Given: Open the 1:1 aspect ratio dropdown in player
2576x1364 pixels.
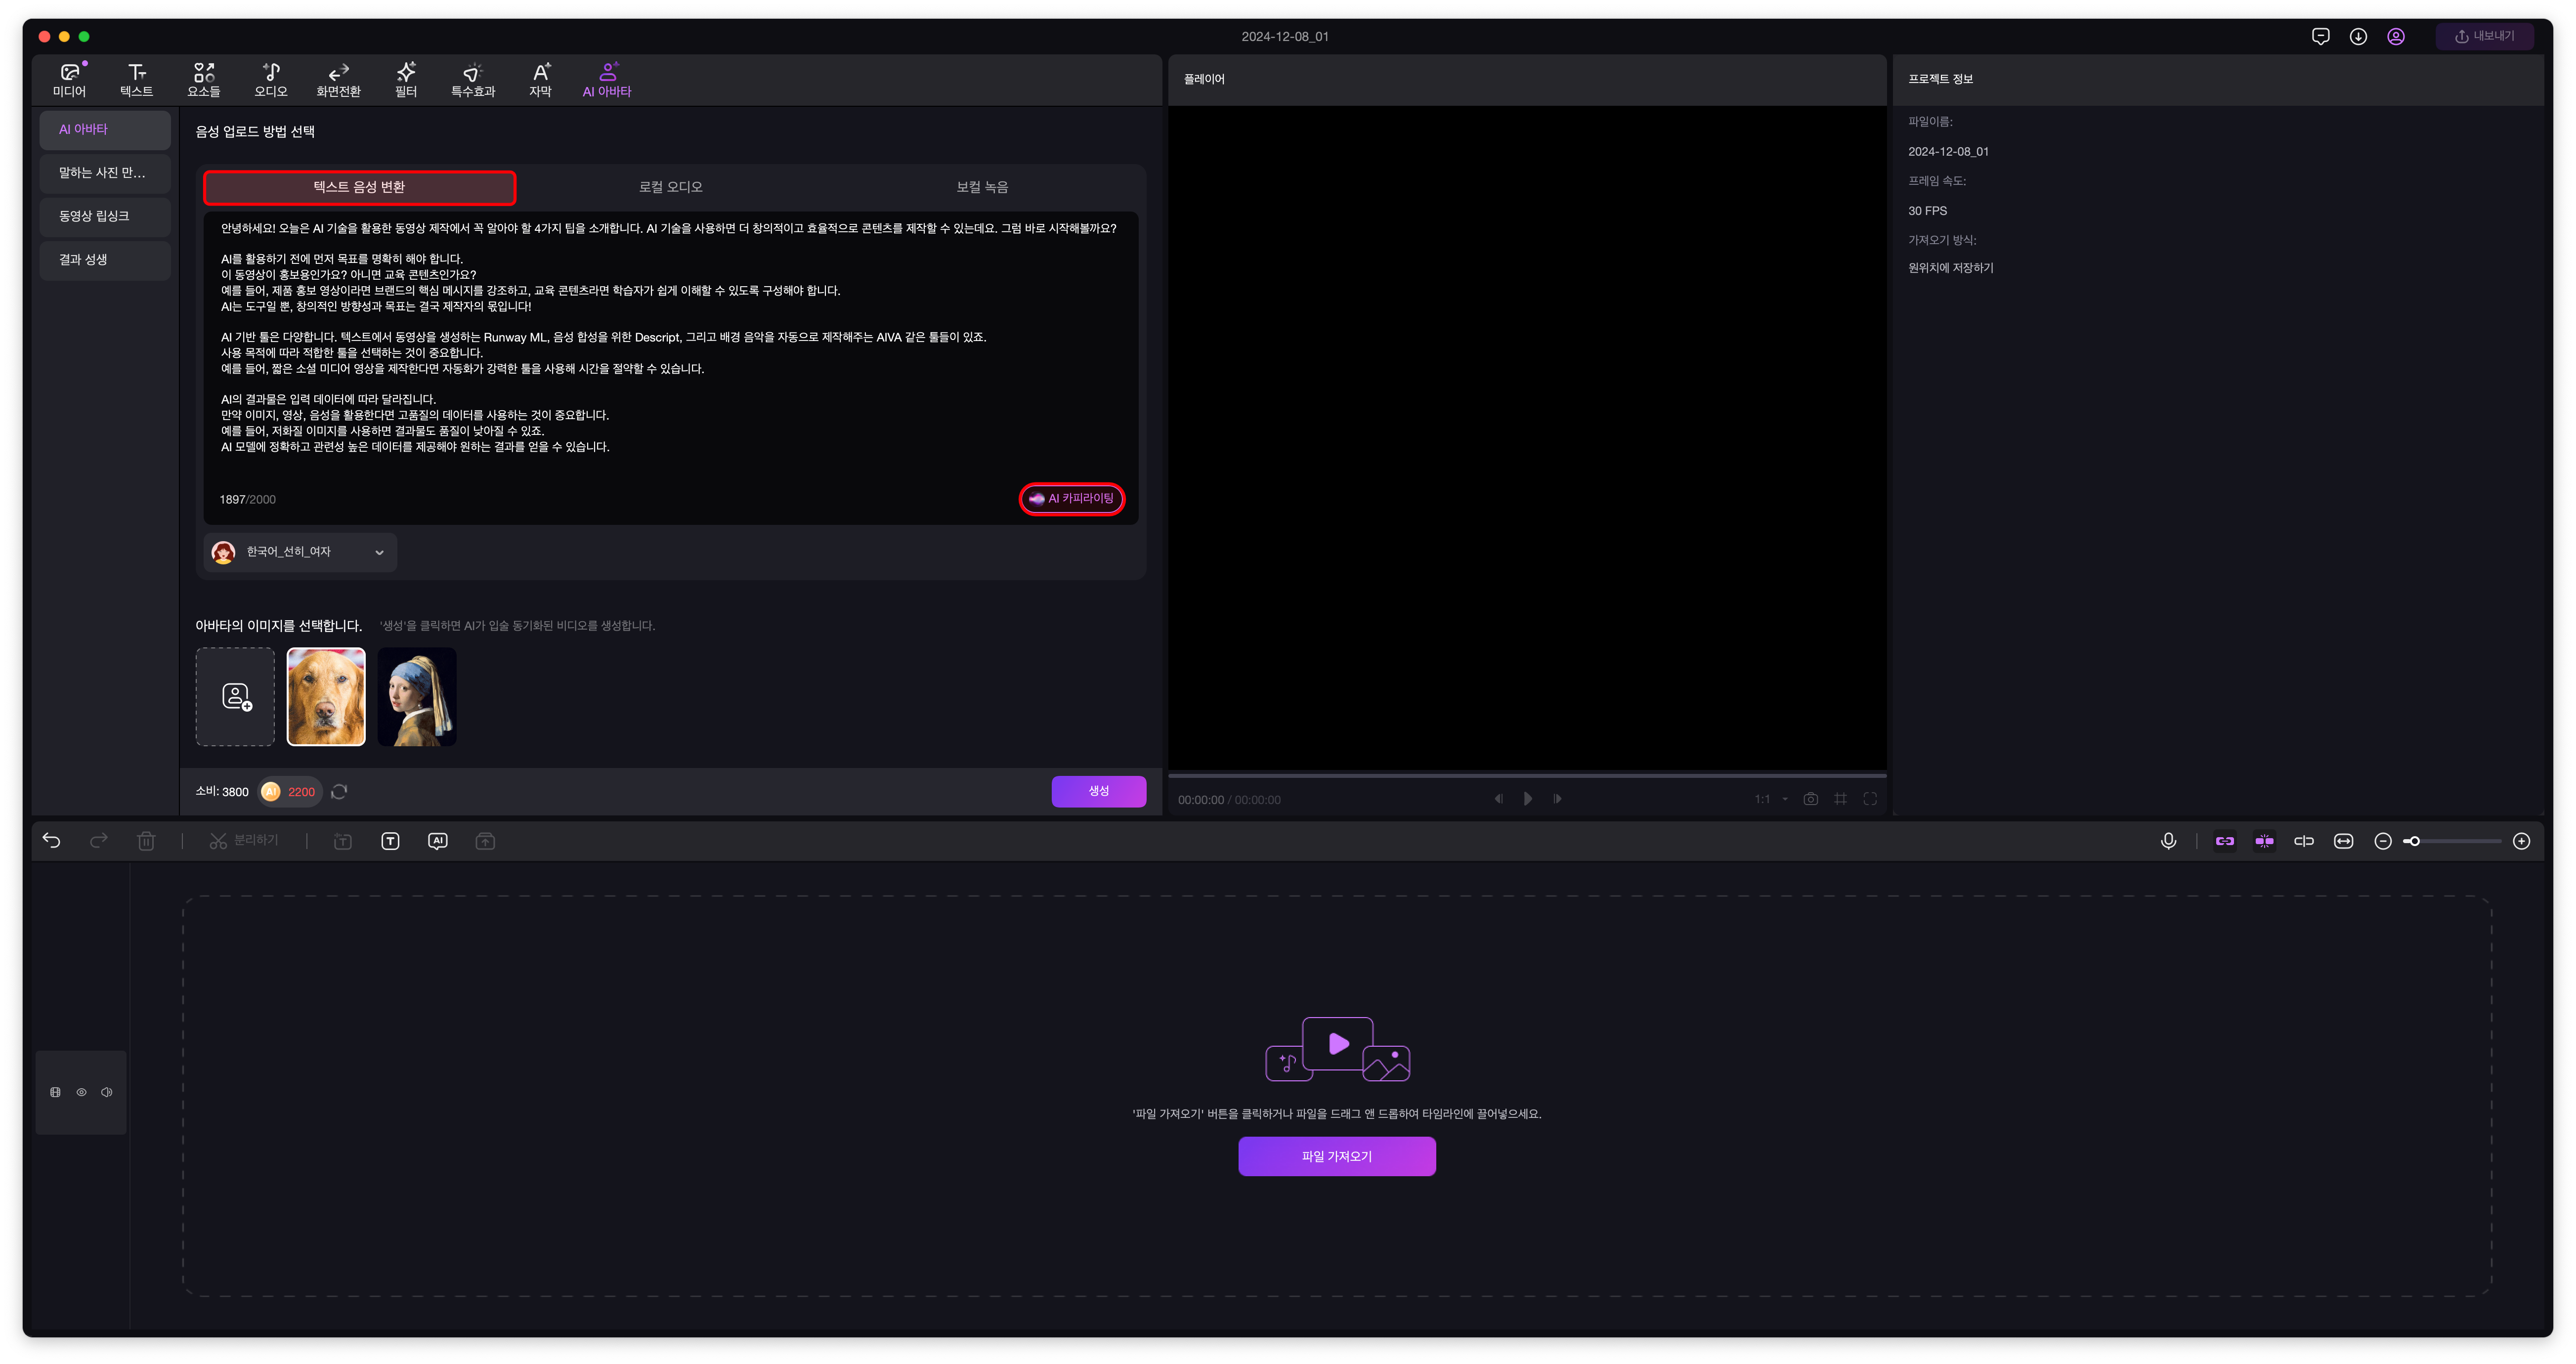Looking at the screenshot, I should tap(1770, 799).
